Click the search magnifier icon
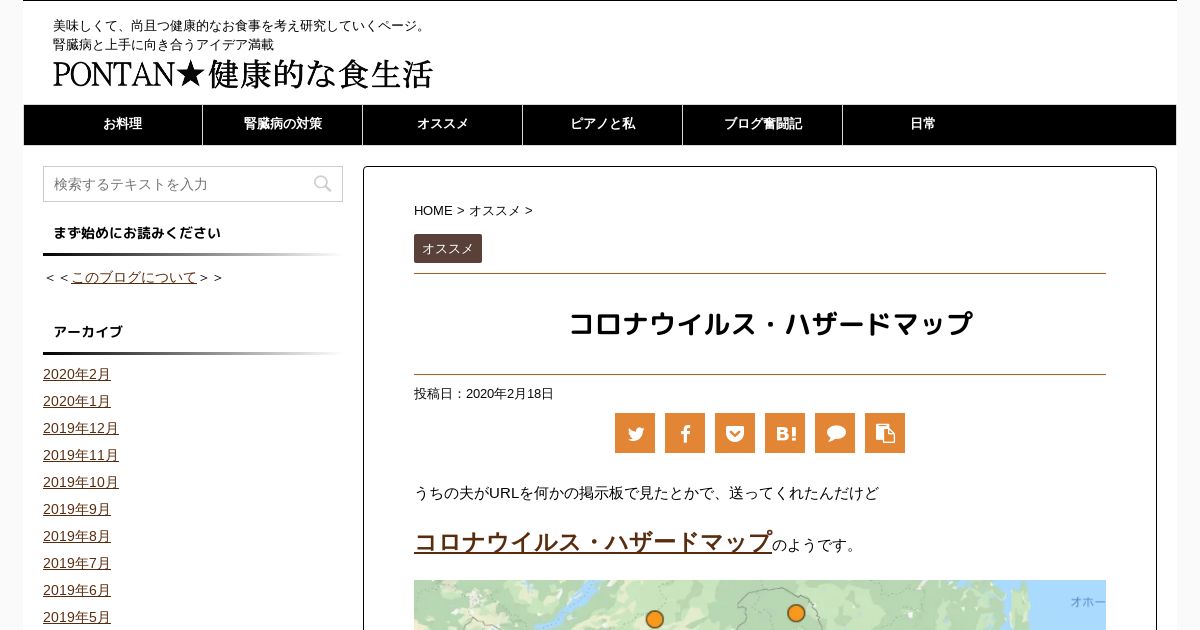This screenshot has height=630, width=1200. pos(322,184)
